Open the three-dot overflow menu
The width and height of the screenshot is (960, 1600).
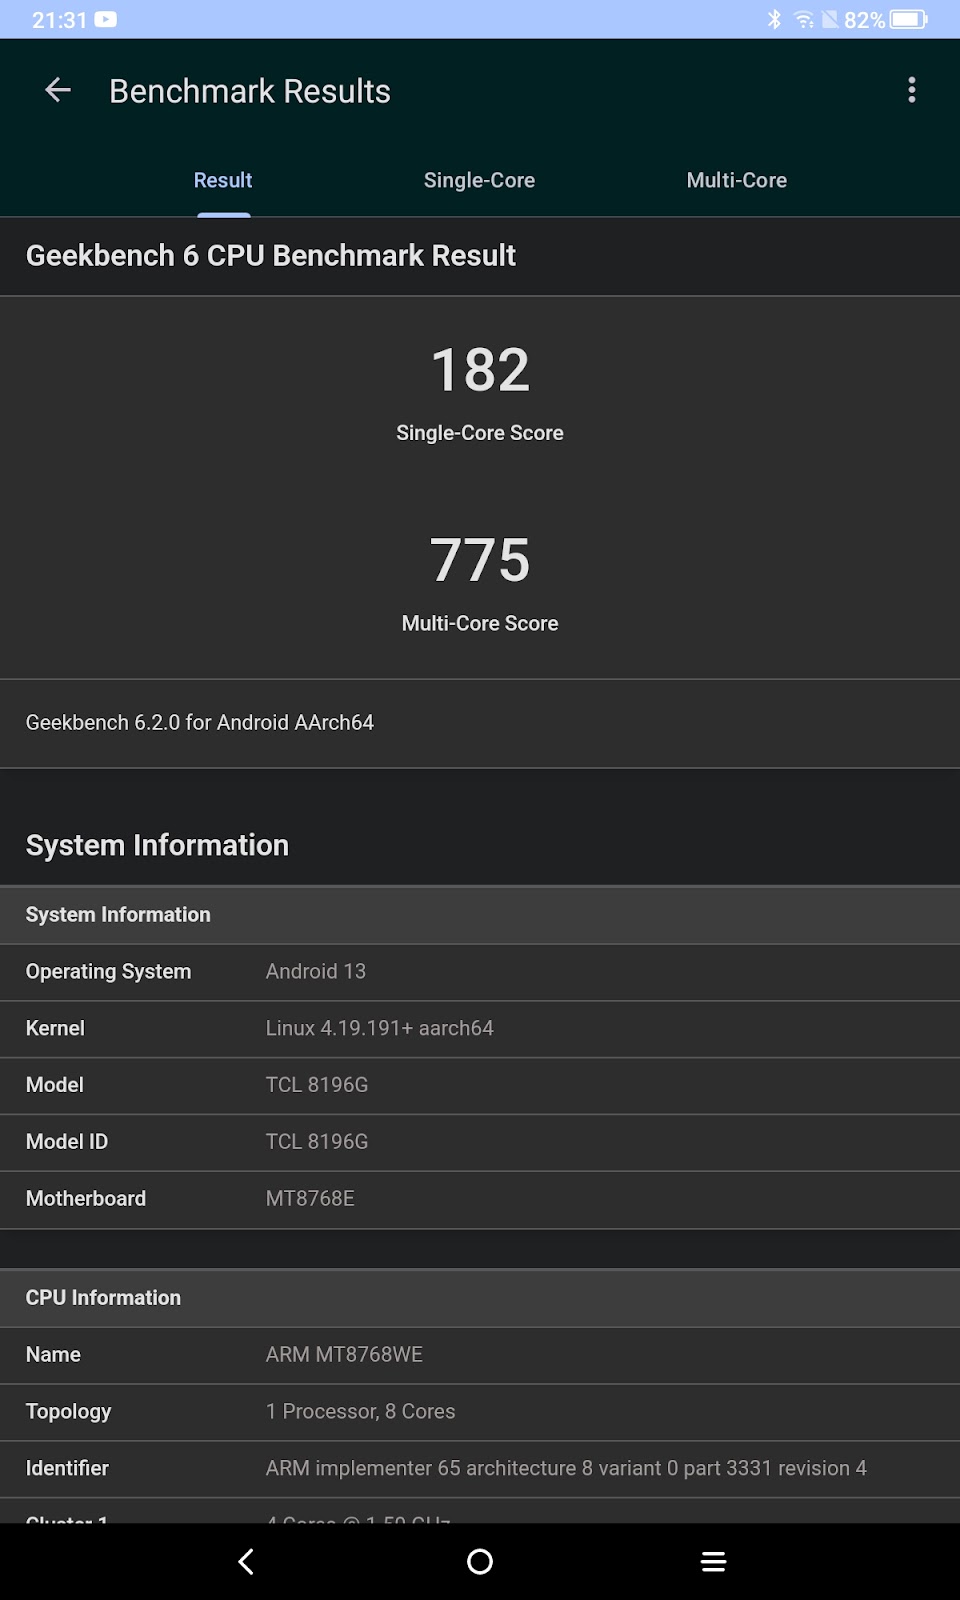(911, 90)
